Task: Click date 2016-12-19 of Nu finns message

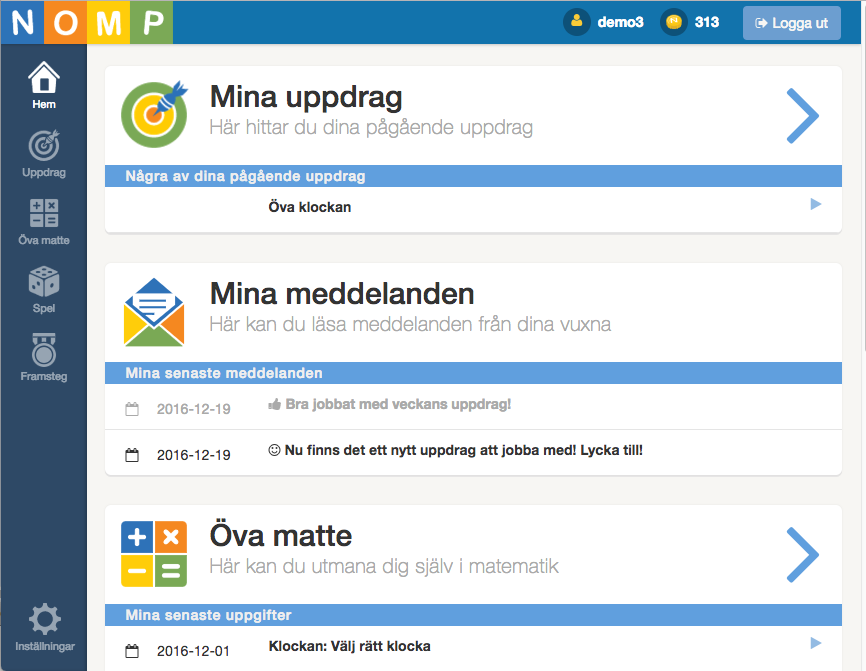Action: click(193, 455)
